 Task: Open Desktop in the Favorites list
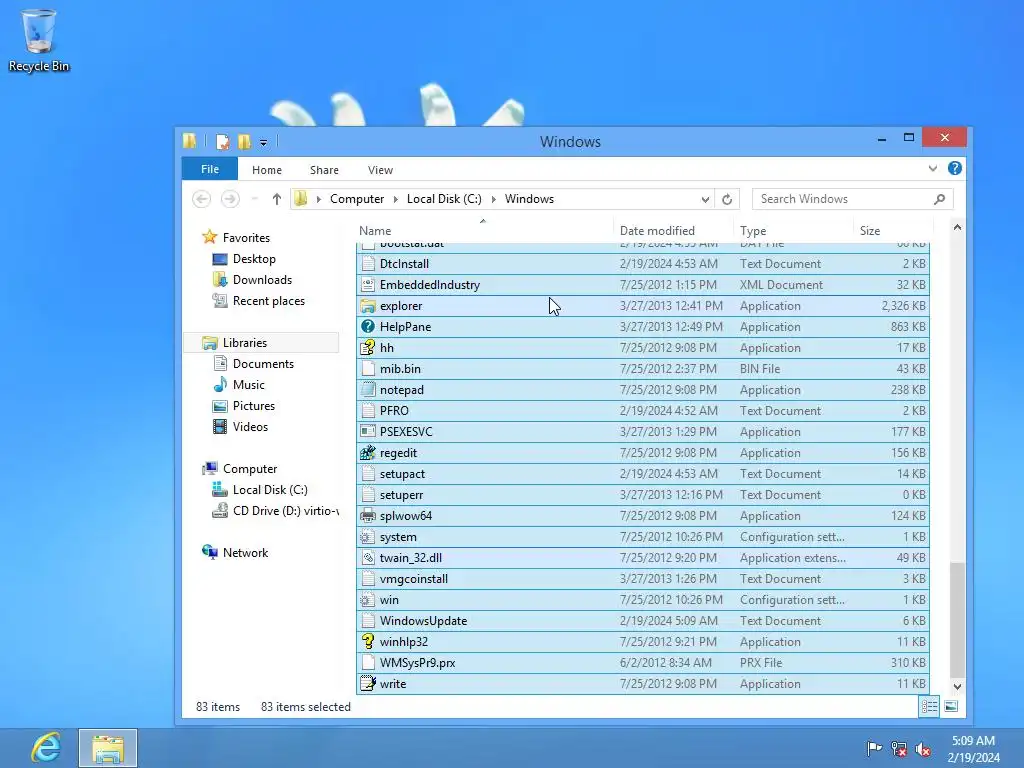pyautogui.click(x=254, y=259)
